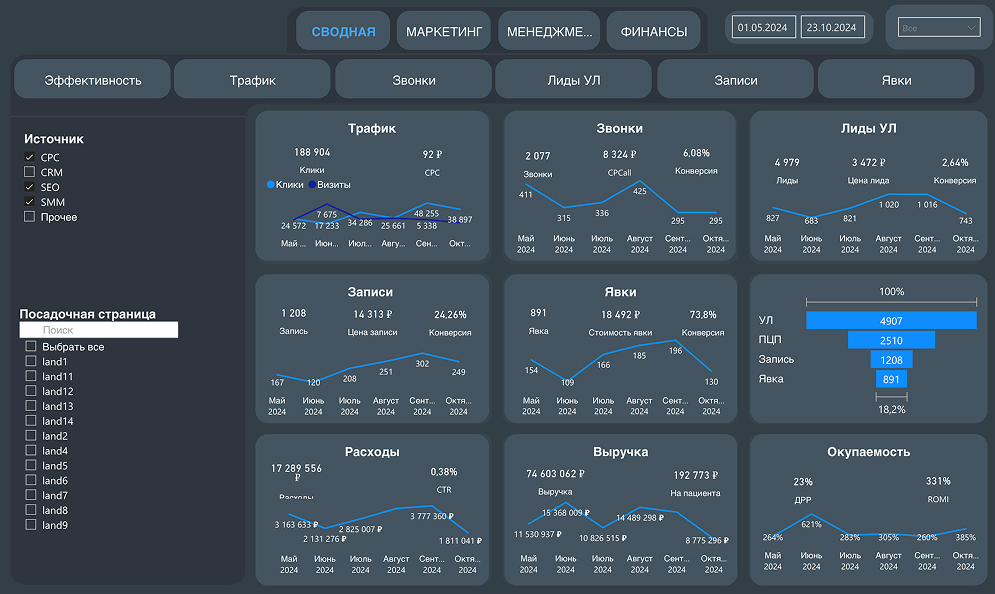
Task: Select the СВОДНАЯ tab
Action: pyautogui.click(x=343, y=31)
